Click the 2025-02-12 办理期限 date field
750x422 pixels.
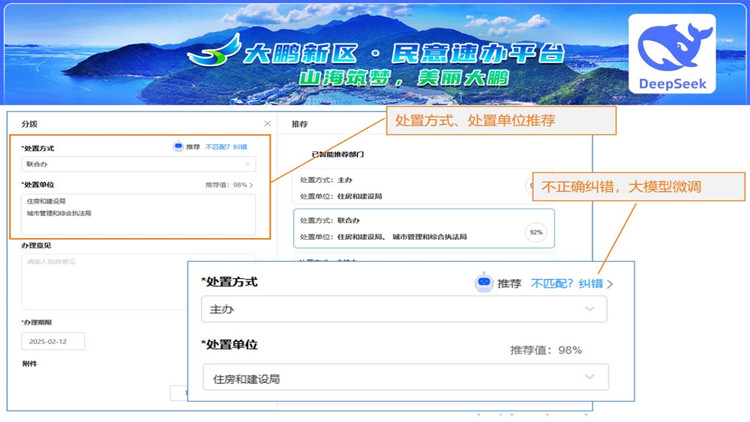(x=54, y=341)
